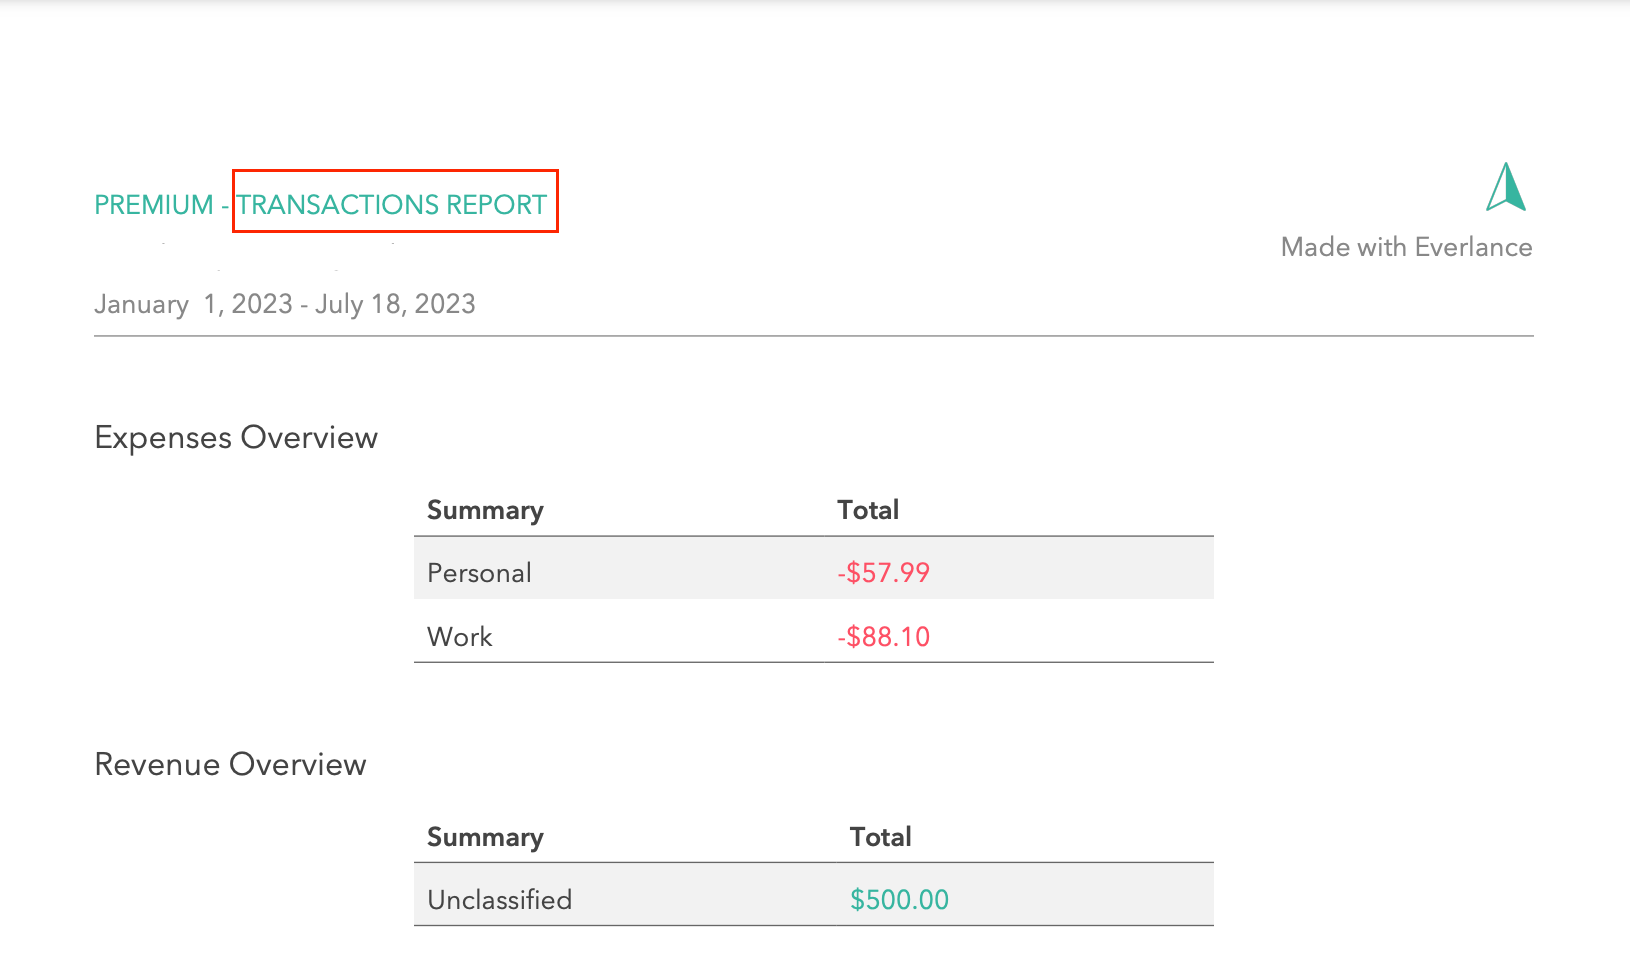This screenshot has width=1630, height=974.
Task: Click the -$57.99 personal total amount
Action: tap(884, 573)
